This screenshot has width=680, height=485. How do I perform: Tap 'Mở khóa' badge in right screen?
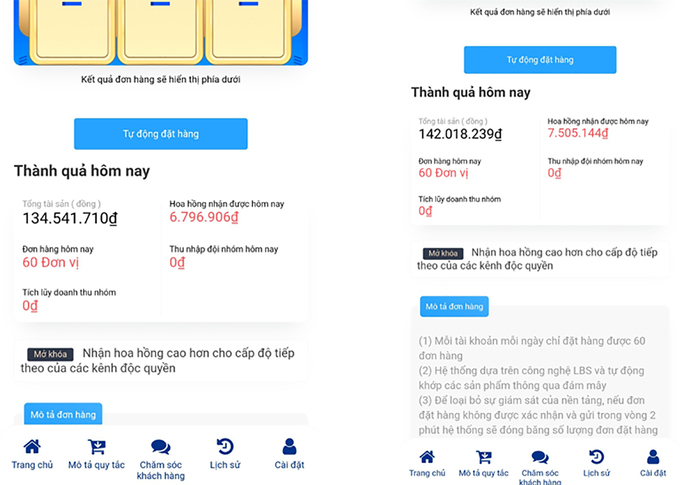[443, 253]
